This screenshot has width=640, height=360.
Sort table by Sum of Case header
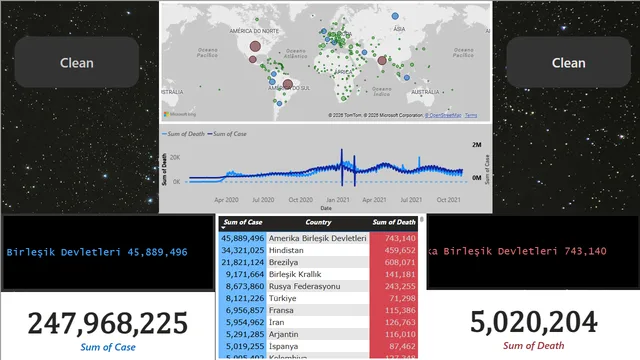click(242, 222)
